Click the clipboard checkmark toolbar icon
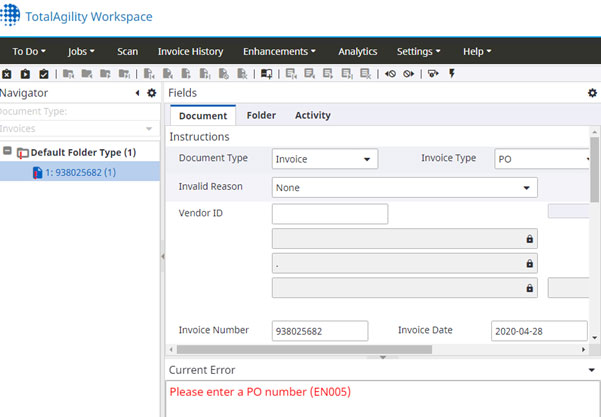The height and width of the screenshot is (417, 601). (x=43, y=73)
